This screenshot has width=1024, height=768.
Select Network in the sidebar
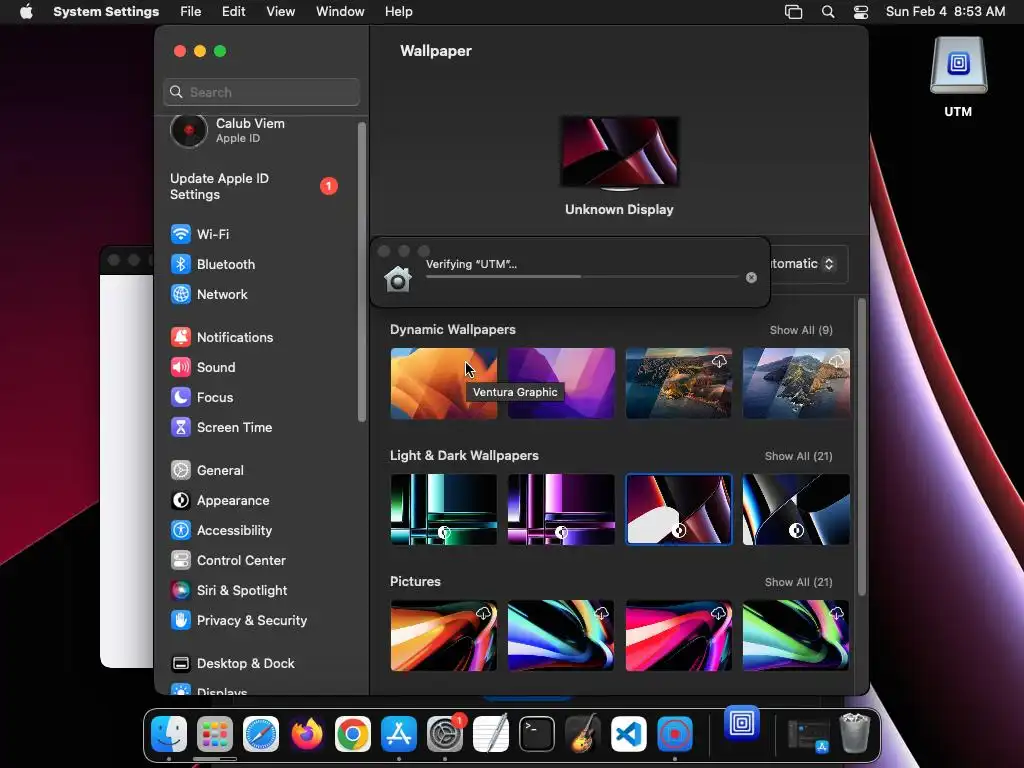pyautogui.click(x=209, y=294)
